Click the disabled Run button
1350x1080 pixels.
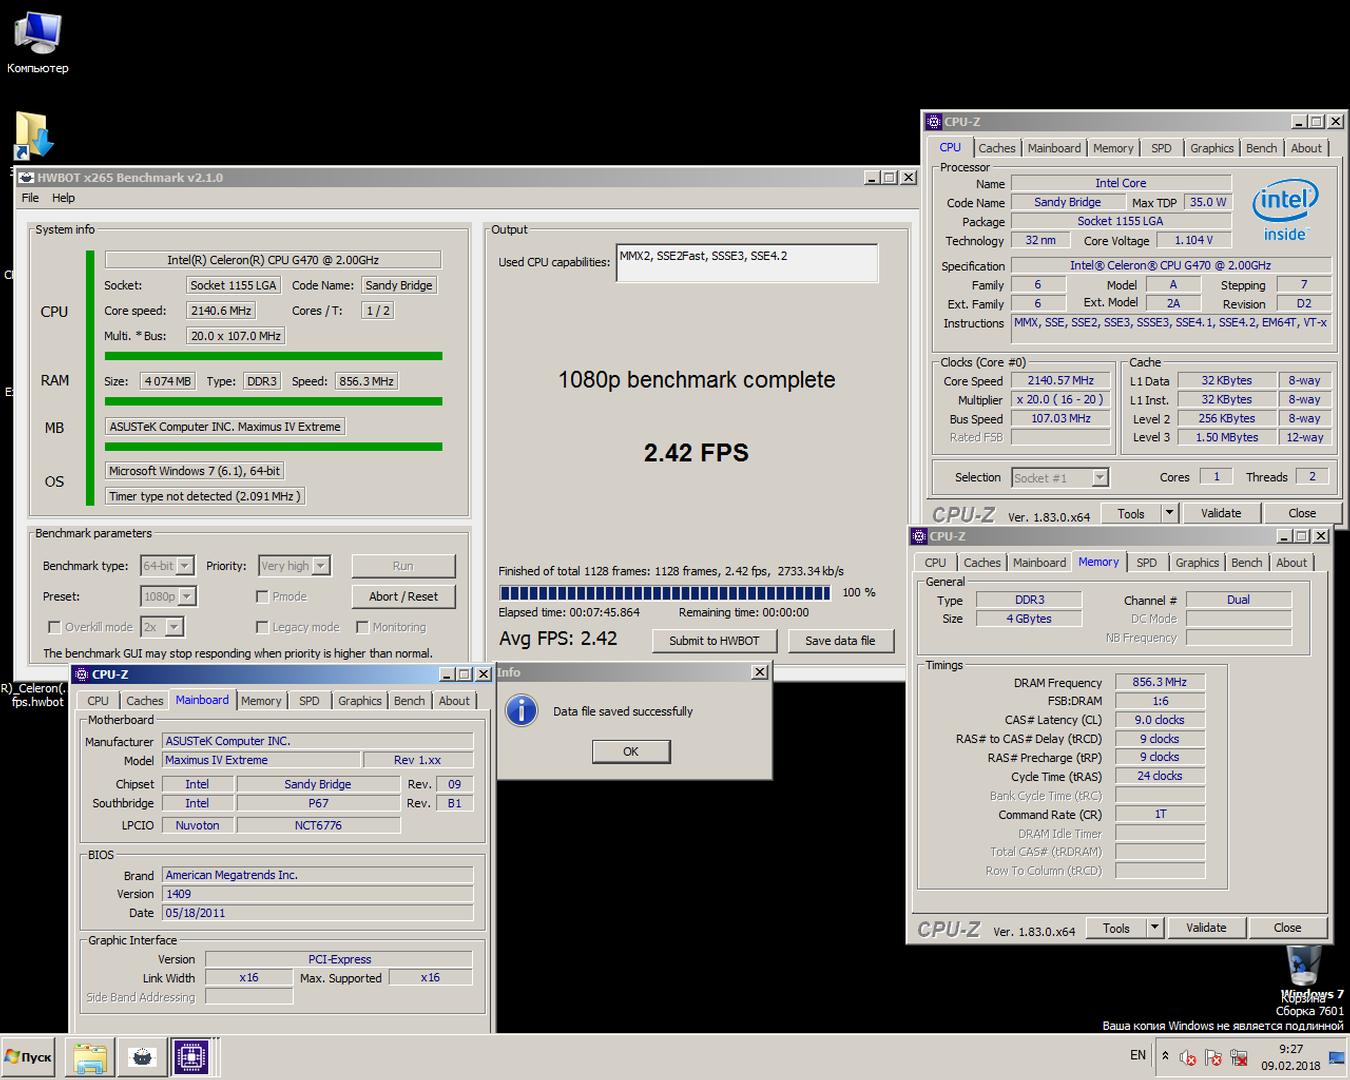point(403,566)
